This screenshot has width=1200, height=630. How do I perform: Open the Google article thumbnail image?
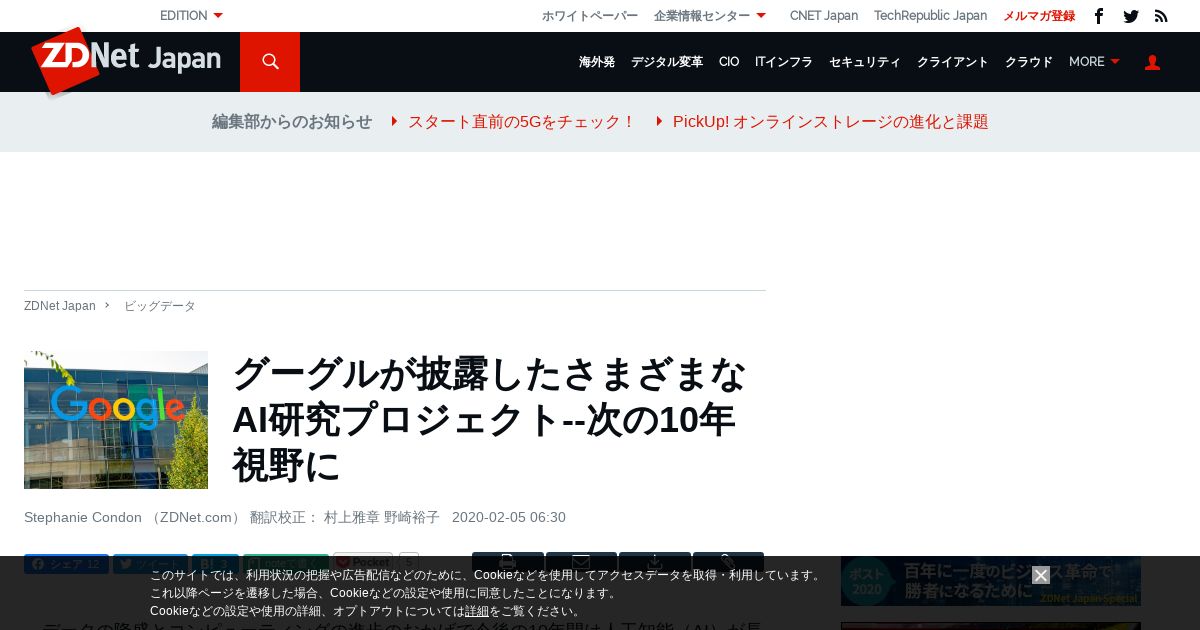click(116, 420)
